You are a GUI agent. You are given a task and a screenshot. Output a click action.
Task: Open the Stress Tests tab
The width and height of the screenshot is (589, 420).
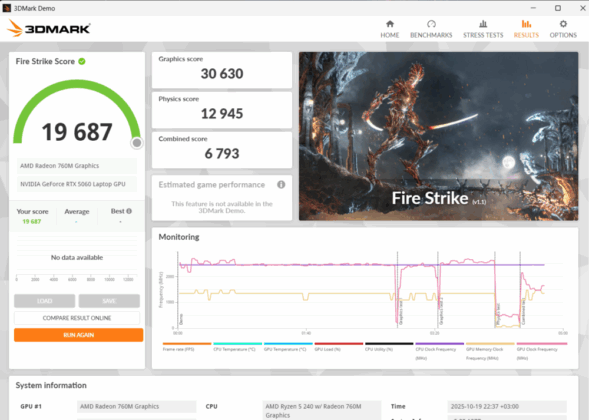pyautogui.click(x=483, y=29)
